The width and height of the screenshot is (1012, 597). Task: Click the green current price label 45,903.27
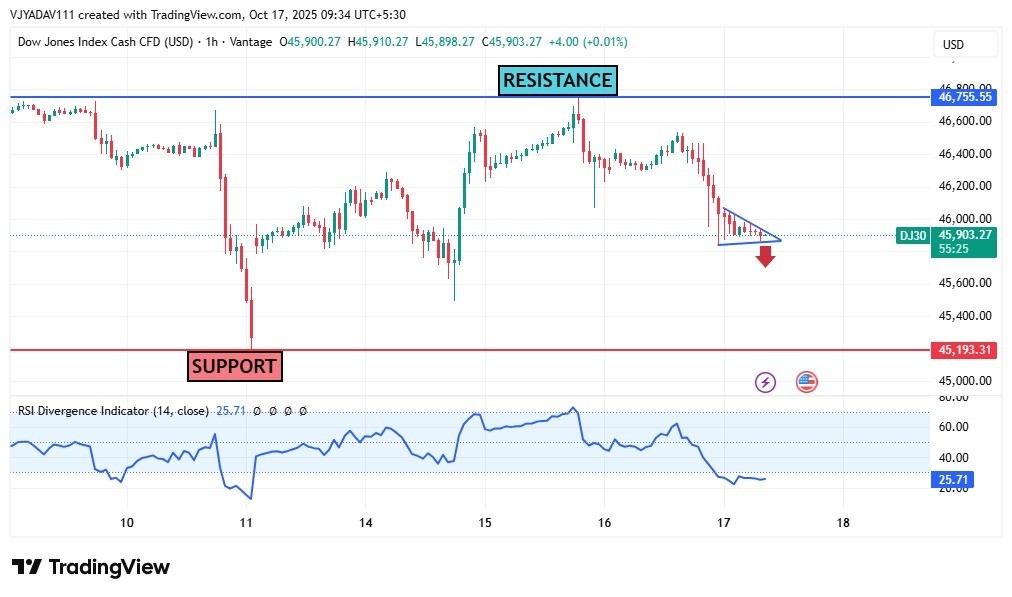(963, 235)
